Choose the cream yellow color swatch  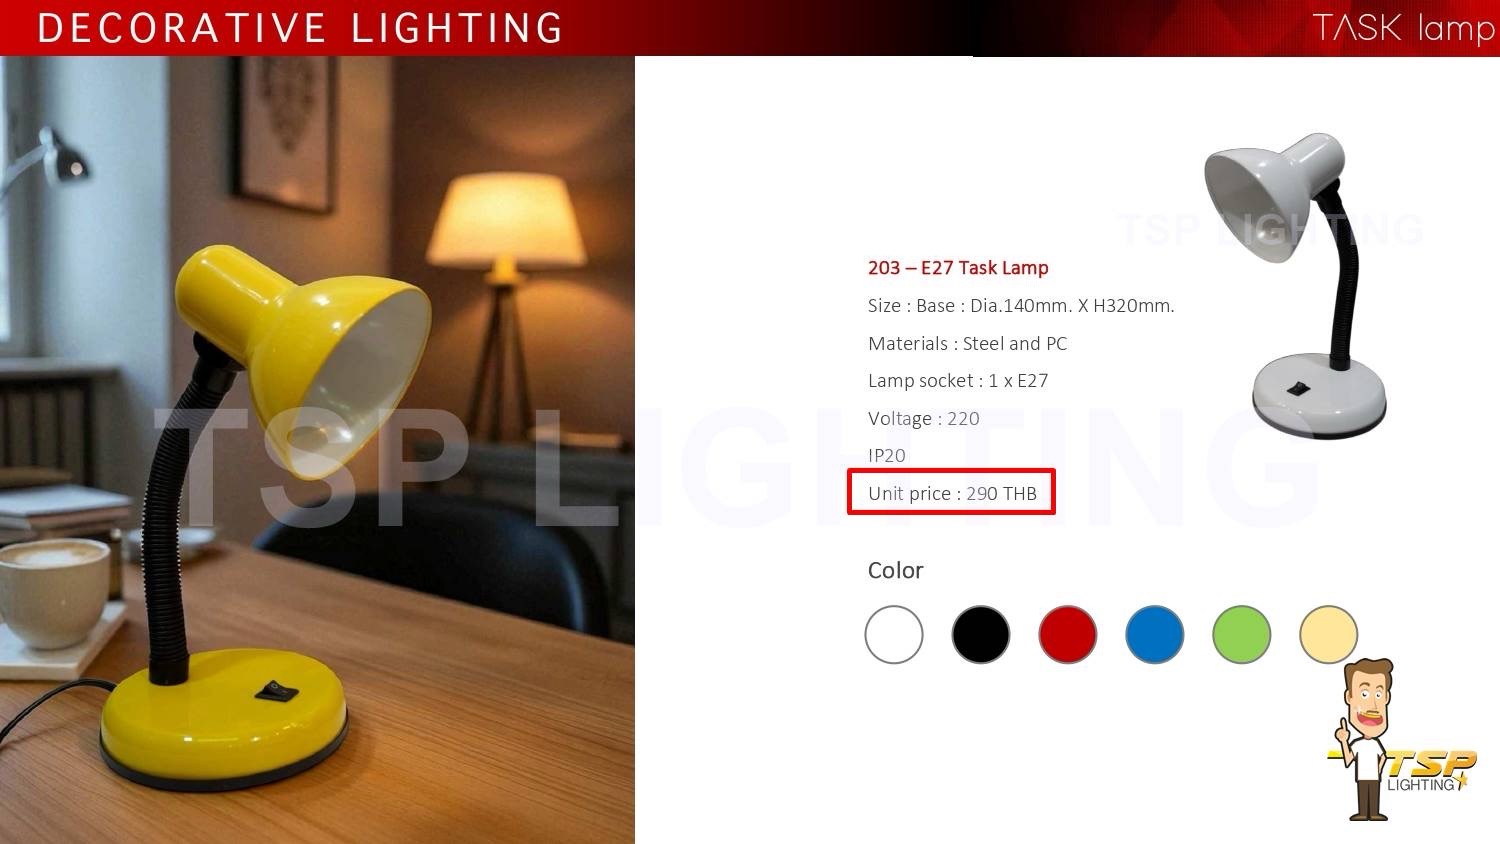click(x=1329, y=634)
